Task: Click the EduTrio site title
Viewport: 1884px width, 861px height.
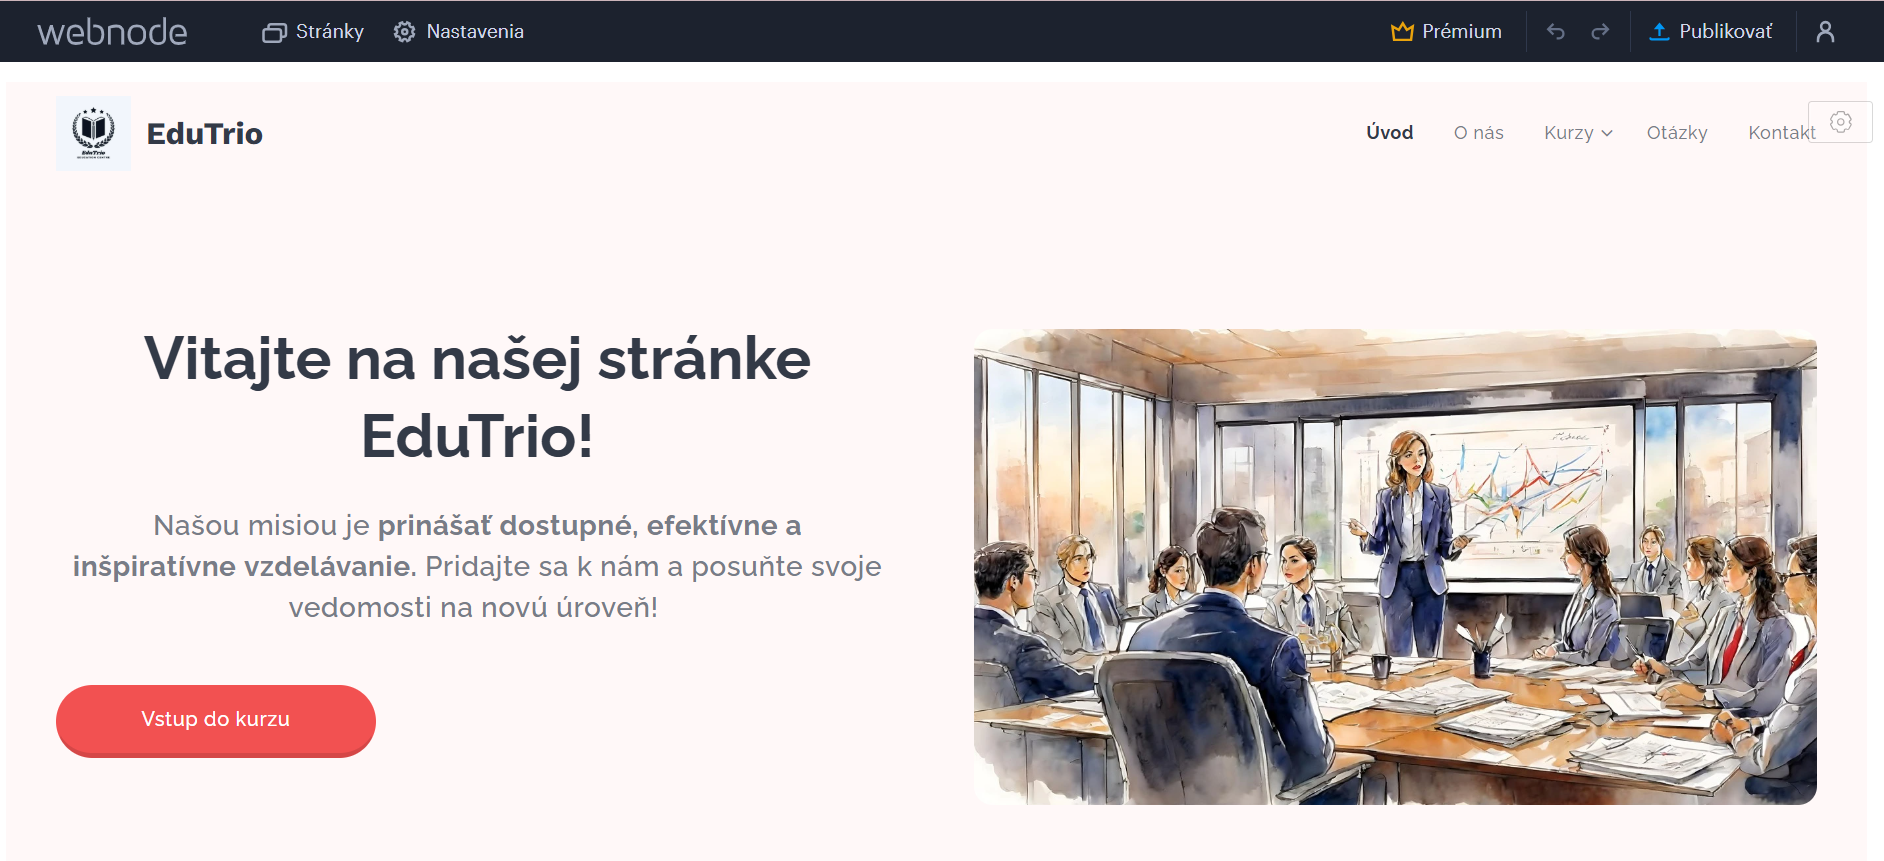Action: point(205,134)
